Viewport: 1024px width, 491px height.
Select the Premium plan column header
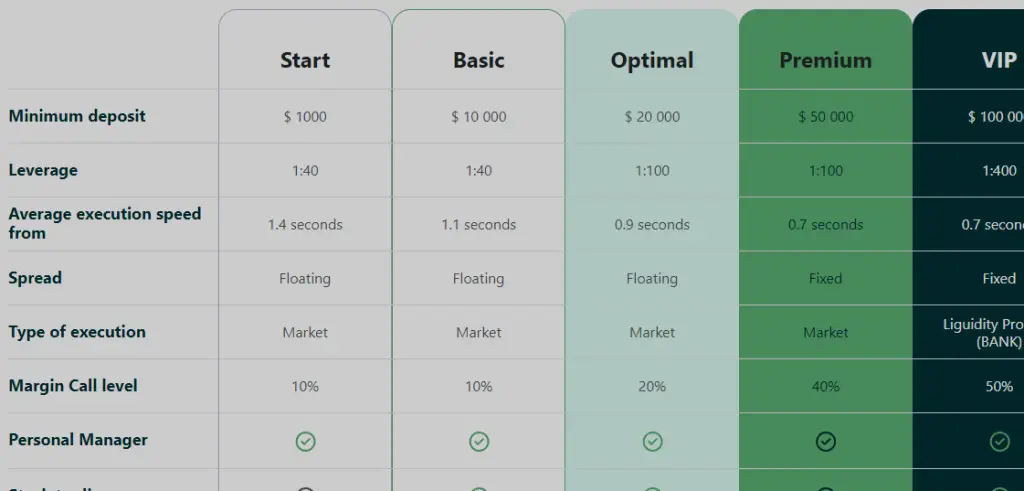click(826, 60)
